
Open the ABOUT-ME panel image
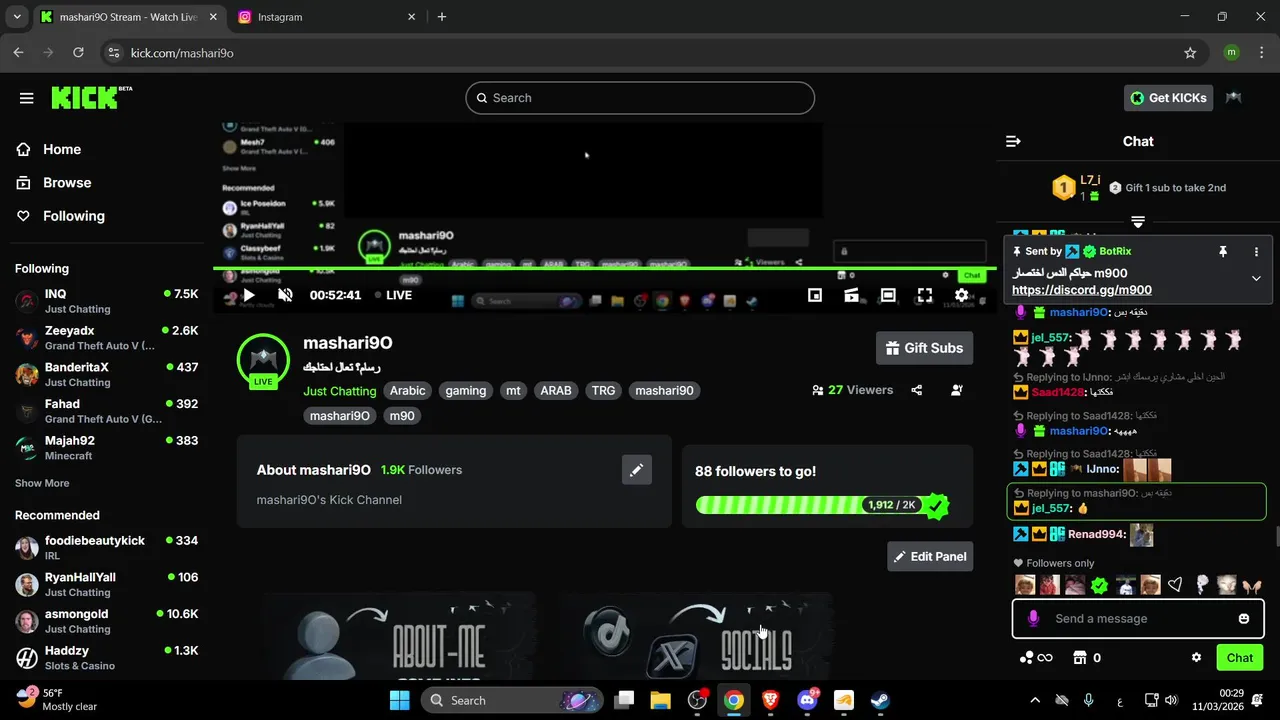point(399,635)
